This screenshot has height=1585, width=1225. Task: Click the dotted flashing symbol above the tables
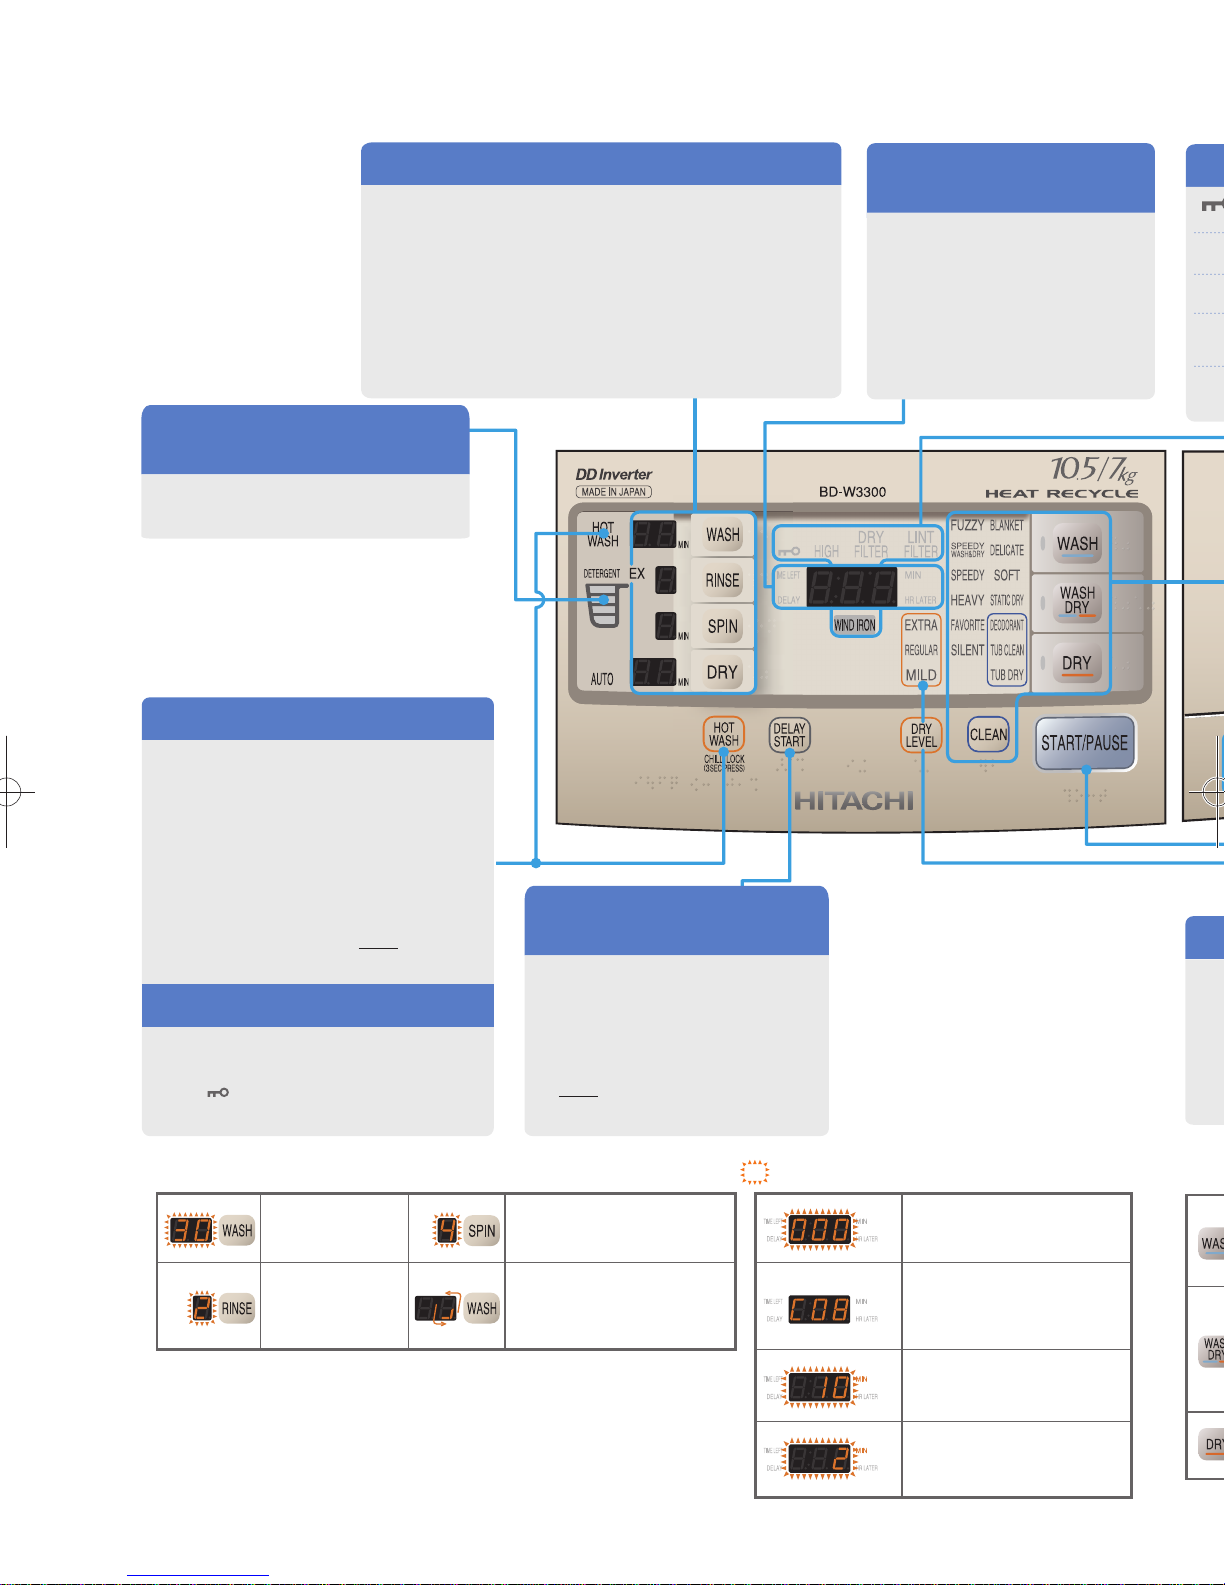coord(755,1172)
